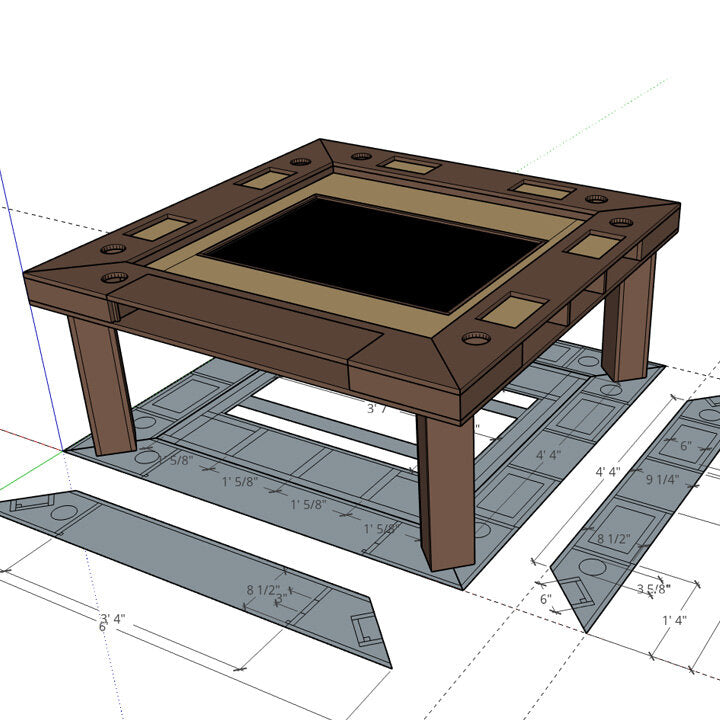Click the 9 1/4" dimension label
The image size is (720, 720).
[x=662, y=480]
